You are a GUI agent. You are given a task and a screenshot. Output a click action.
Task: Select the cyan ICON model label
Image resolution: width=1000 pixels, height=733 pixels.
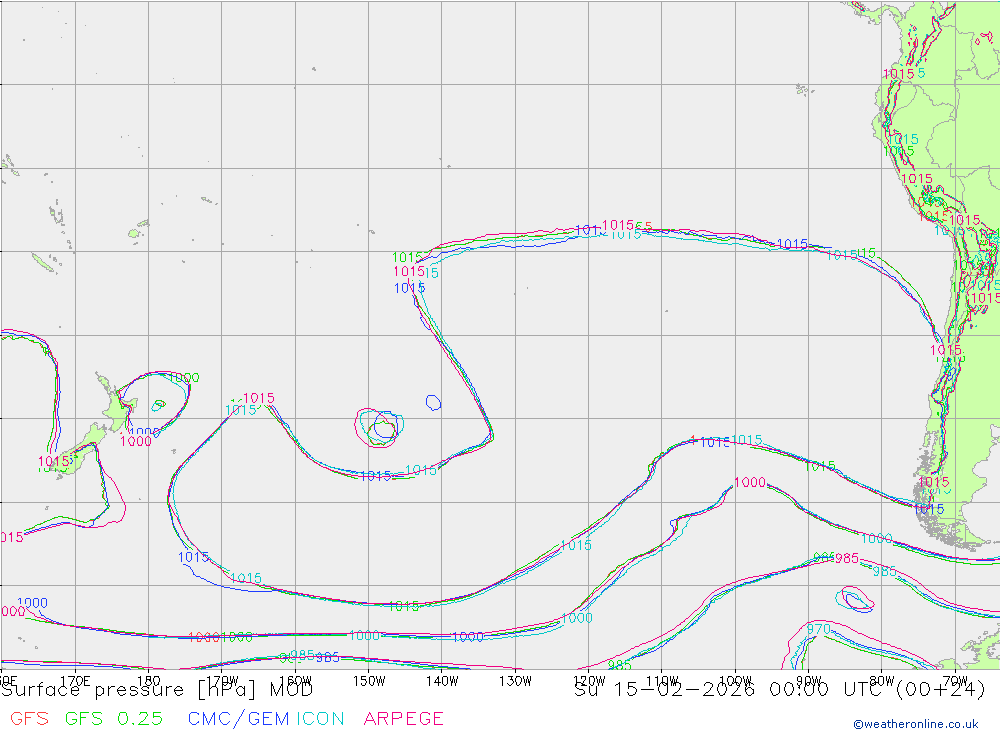tap(321, 718)
